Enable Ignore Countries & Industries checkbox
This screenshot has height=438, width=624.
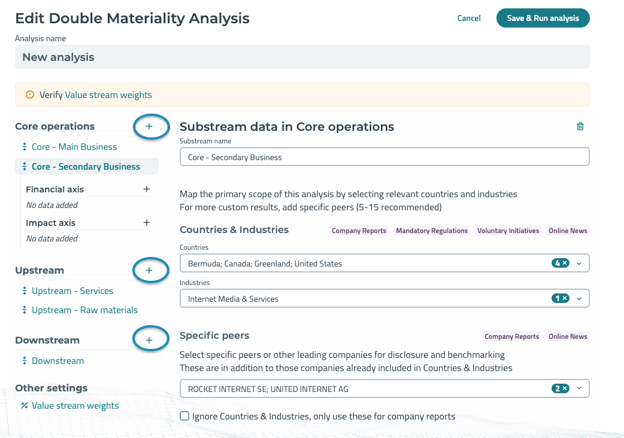pos(184,416)
